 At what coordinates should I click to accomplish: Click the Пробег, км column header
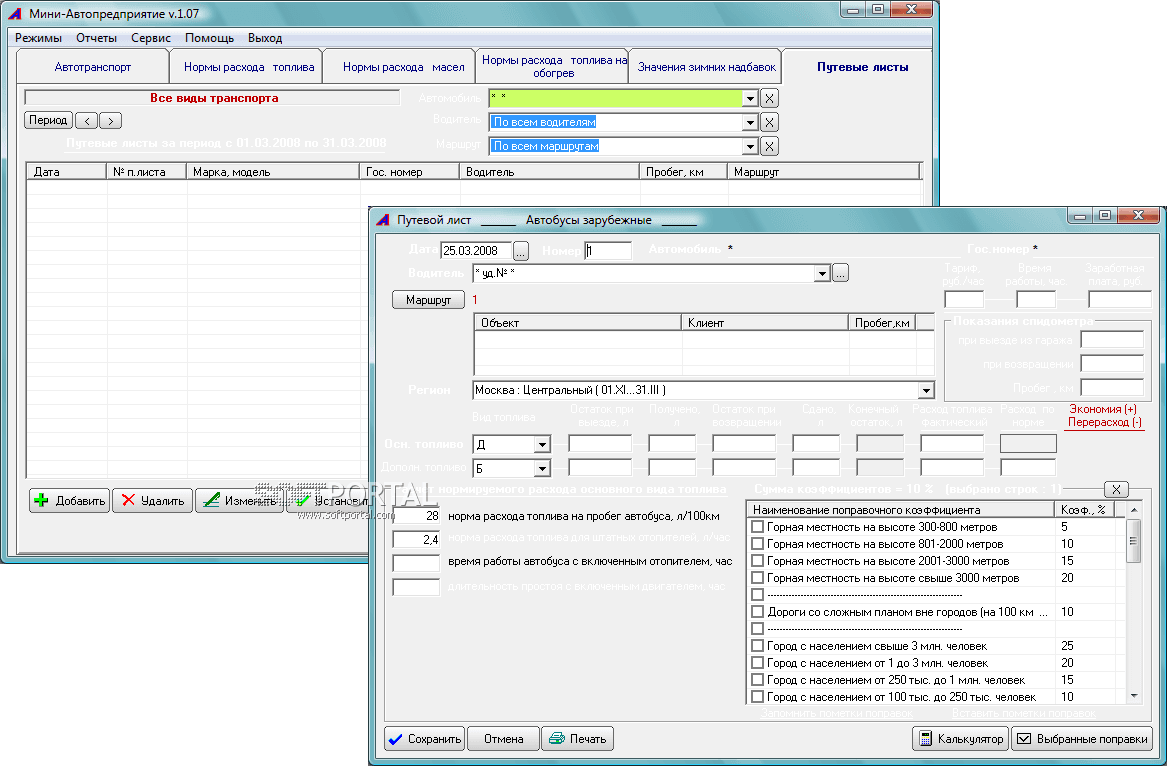click(x=682, y=172)
